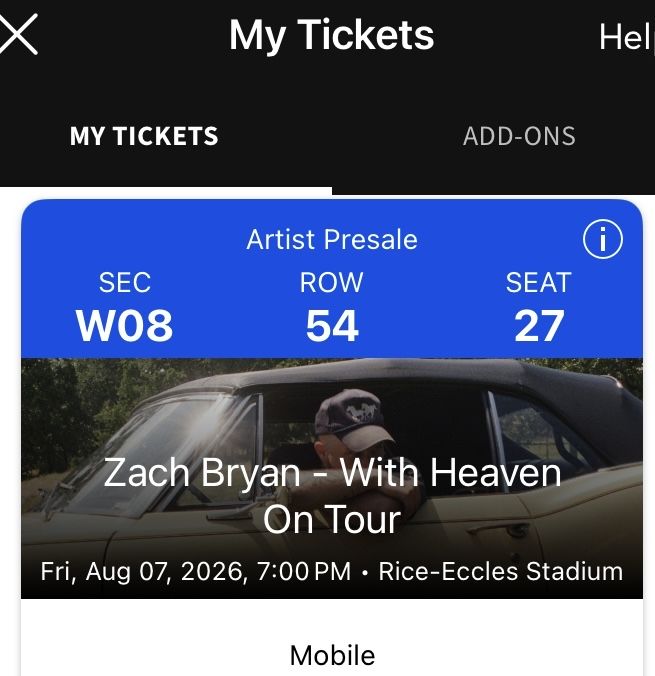655x676 pixels.
Task: Select row number 54
Action: pyautogui.click(x=332, y=325)
